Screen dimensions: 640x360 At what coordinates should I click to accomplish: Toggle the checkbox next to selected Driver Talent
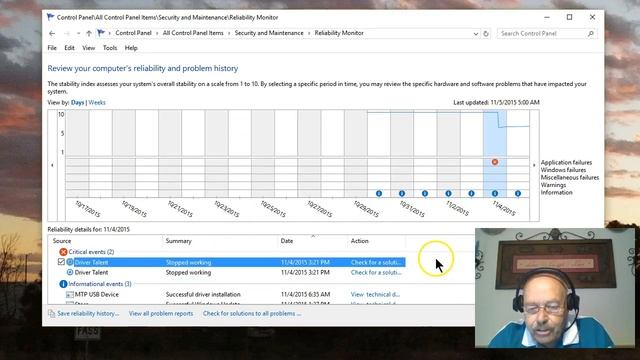pyautogui.click(x=61, y=262)
